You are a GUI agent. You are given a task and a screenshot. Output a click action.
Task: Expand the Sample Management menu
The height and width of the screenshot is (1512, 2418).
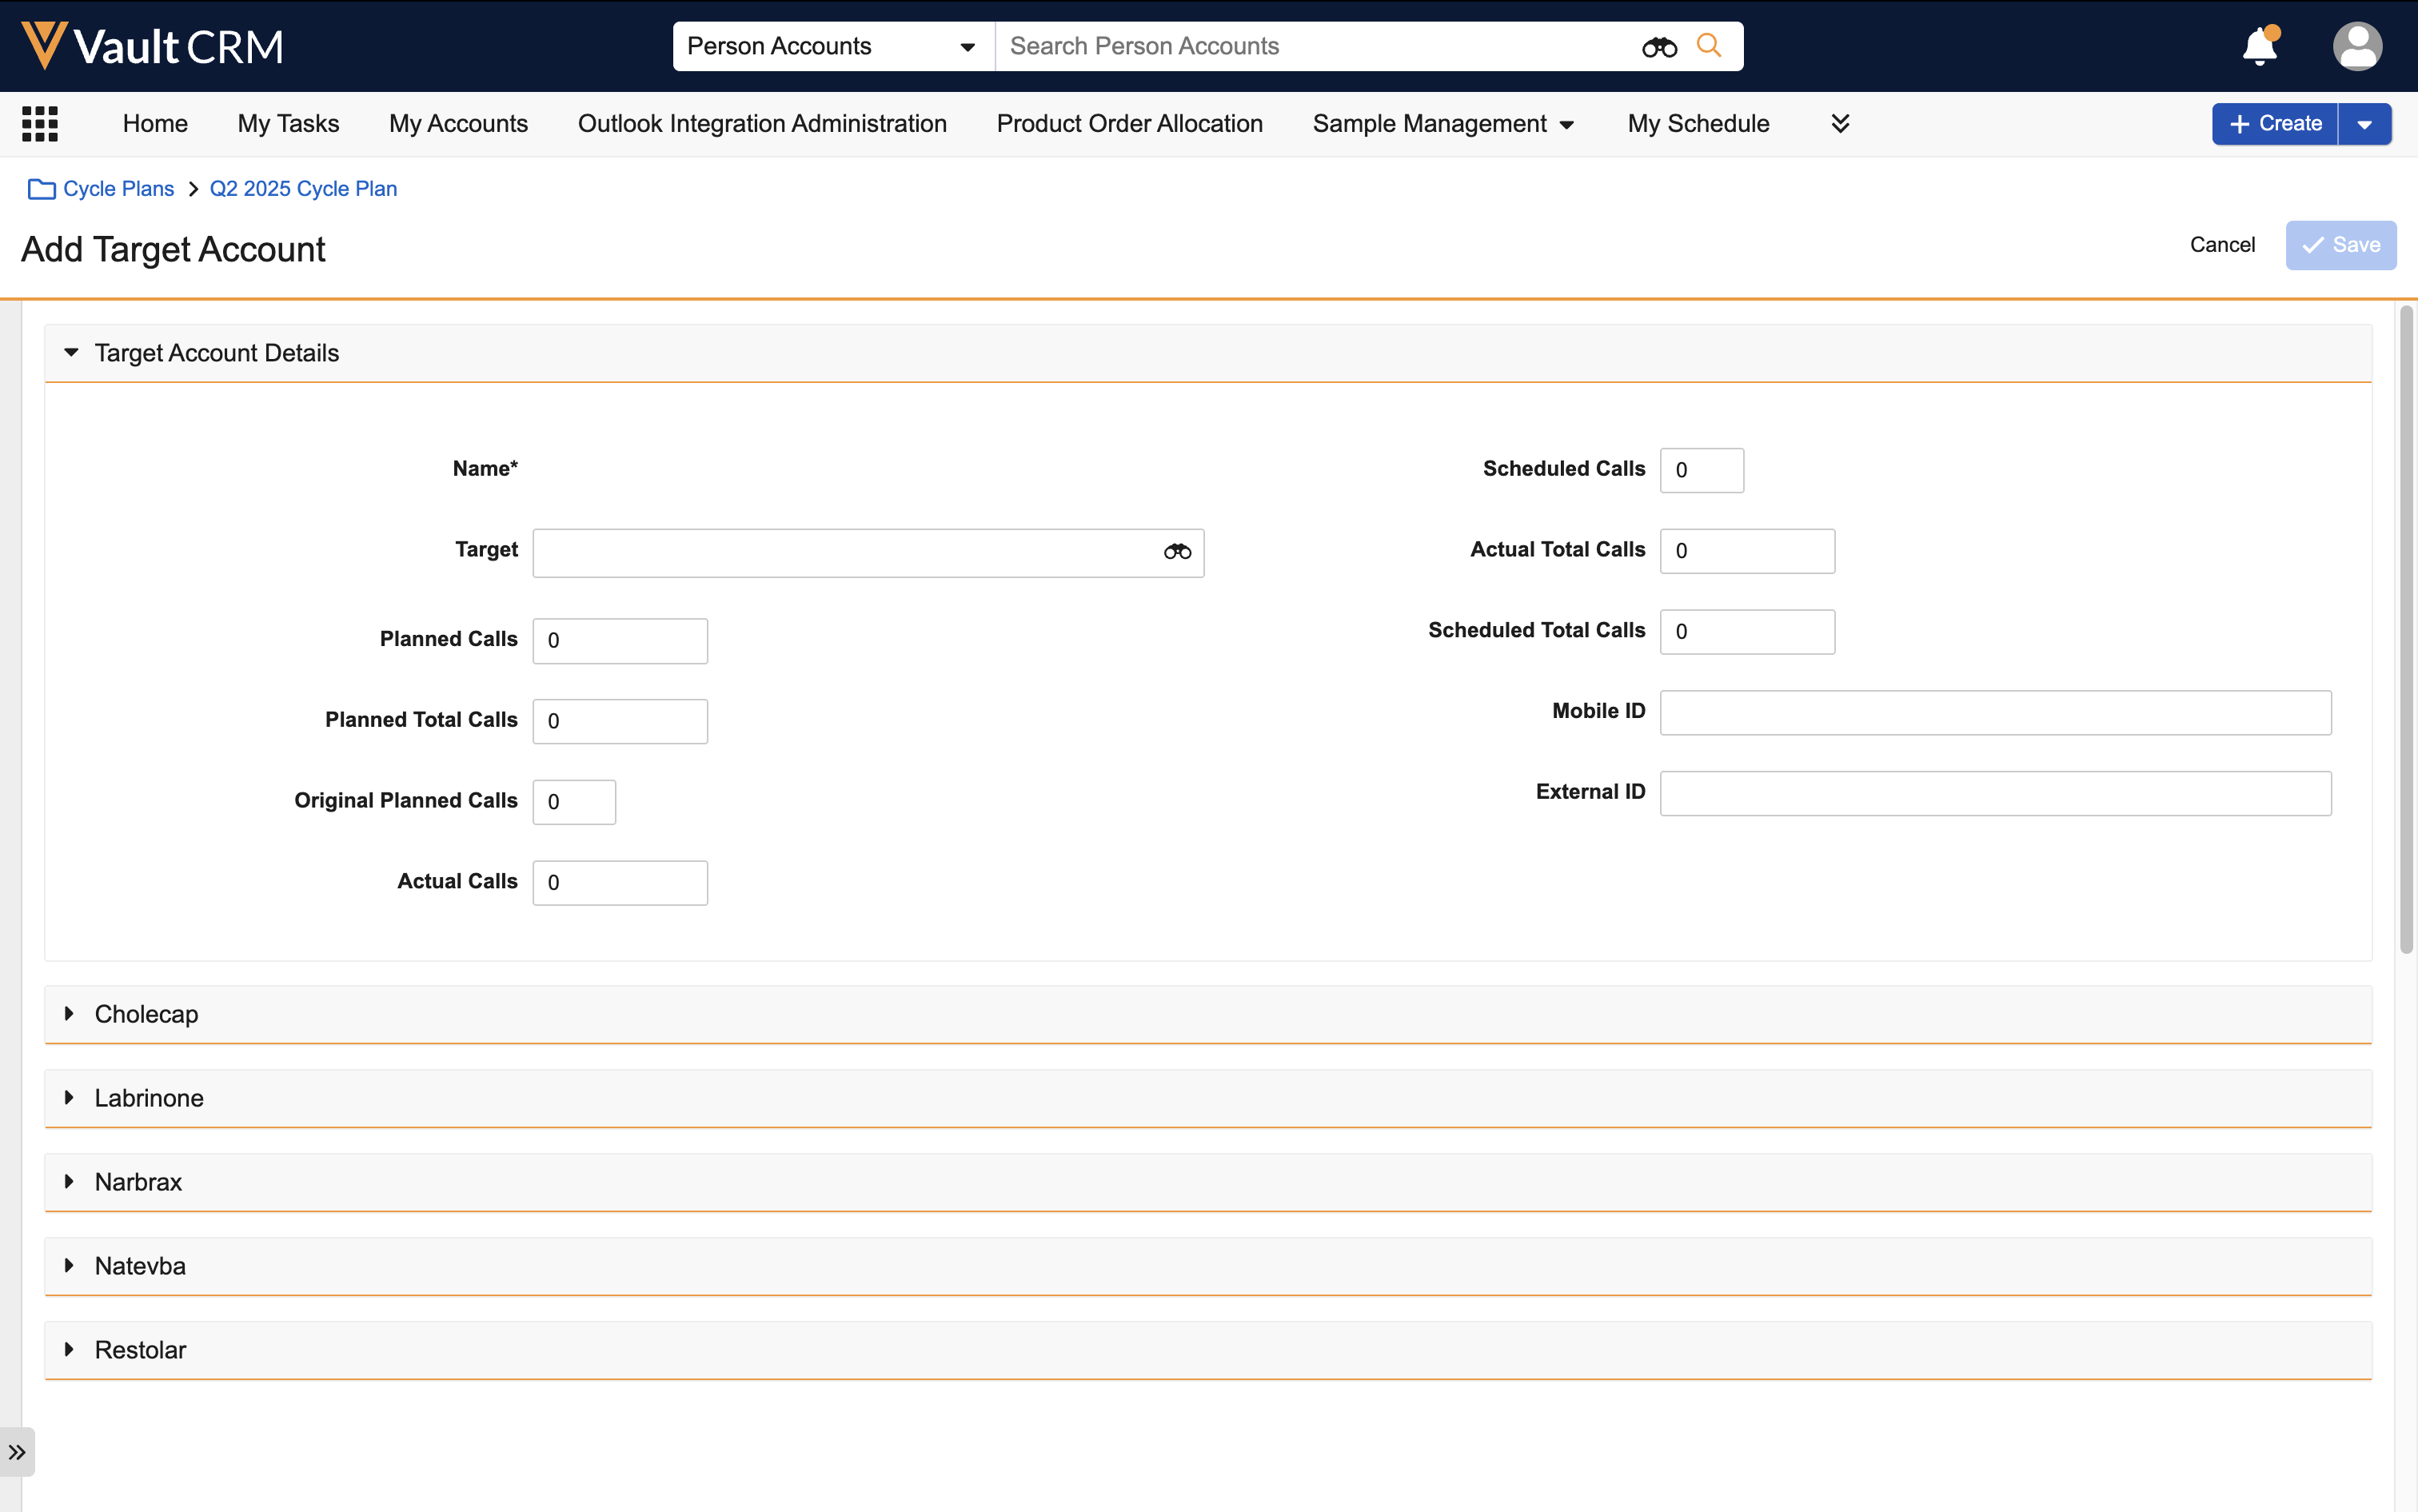(x=1443, y=124)
